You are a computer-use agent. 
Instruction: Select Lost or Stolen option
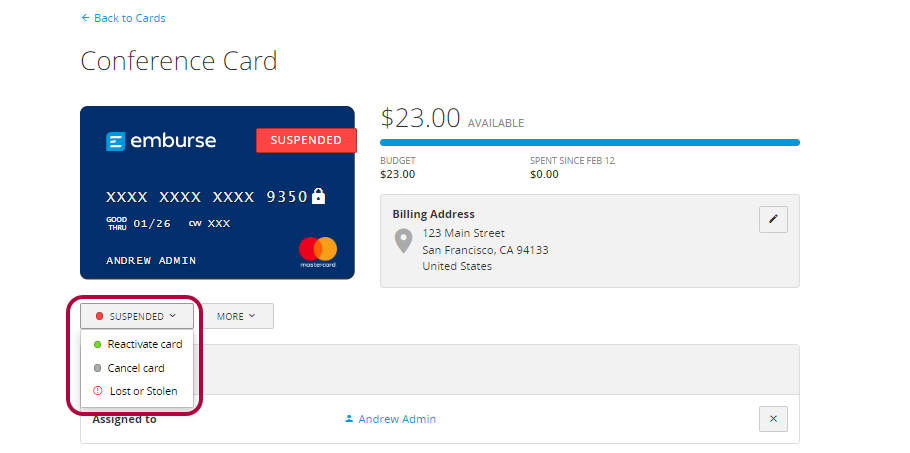[143, 391]
